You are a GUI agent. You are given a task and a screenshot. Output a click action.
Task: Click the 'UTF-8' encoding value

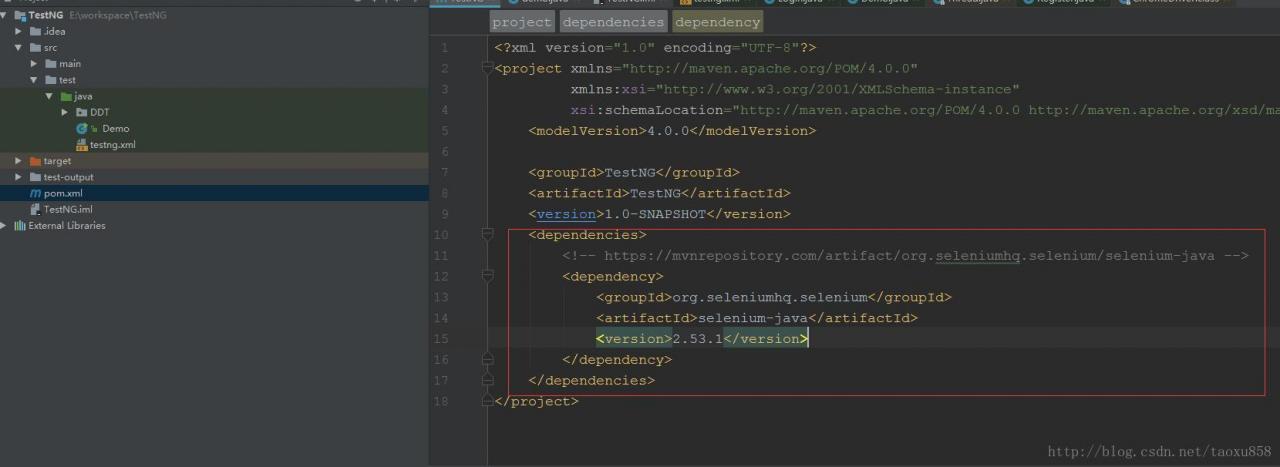(769, 47)
